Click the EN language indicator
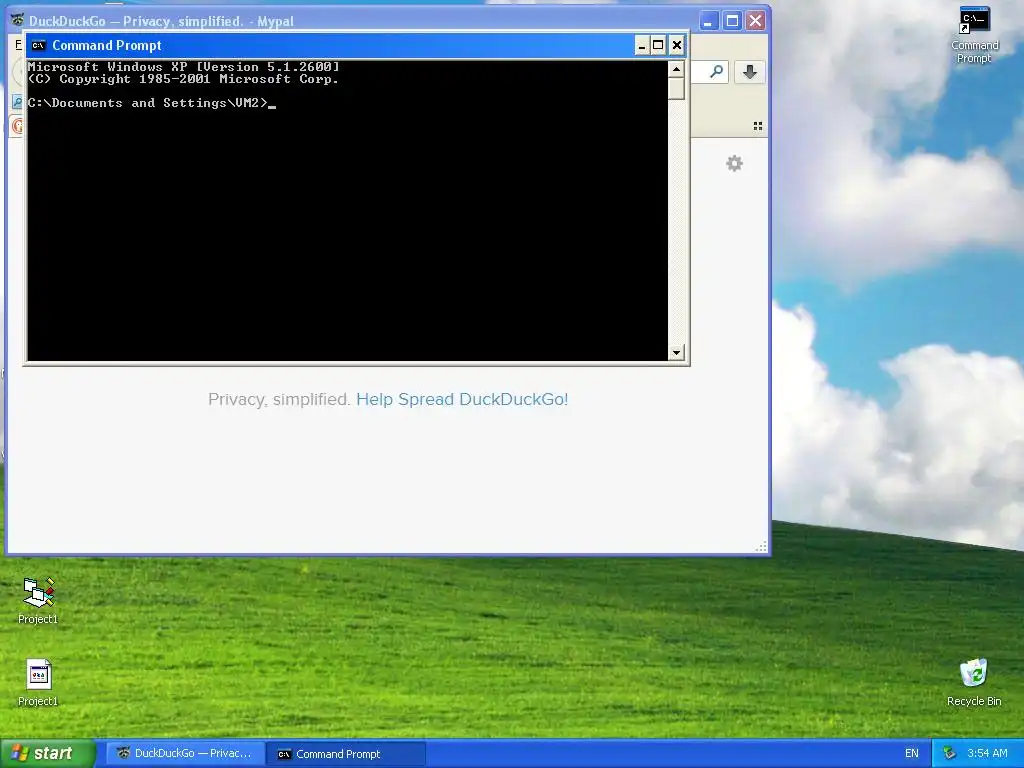This screenshot has width=1024, height=768. 912,754
